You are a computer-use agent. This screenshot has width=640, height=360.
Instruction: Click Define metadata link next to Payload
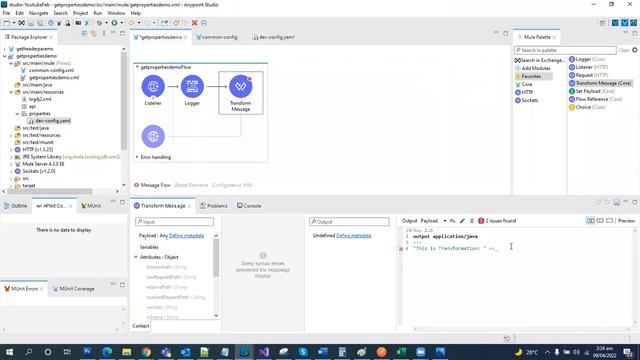coord(187,236)
